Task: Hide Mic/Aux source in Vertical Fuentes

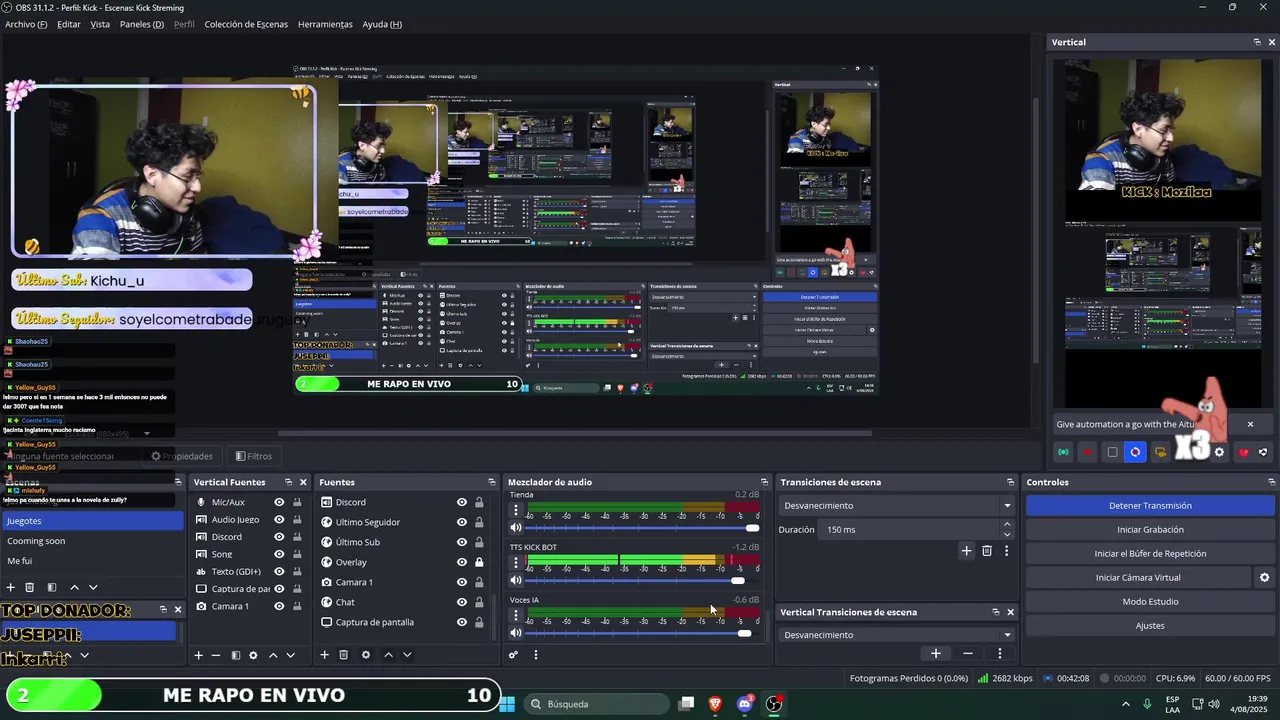Action: [x=279, y=502]
